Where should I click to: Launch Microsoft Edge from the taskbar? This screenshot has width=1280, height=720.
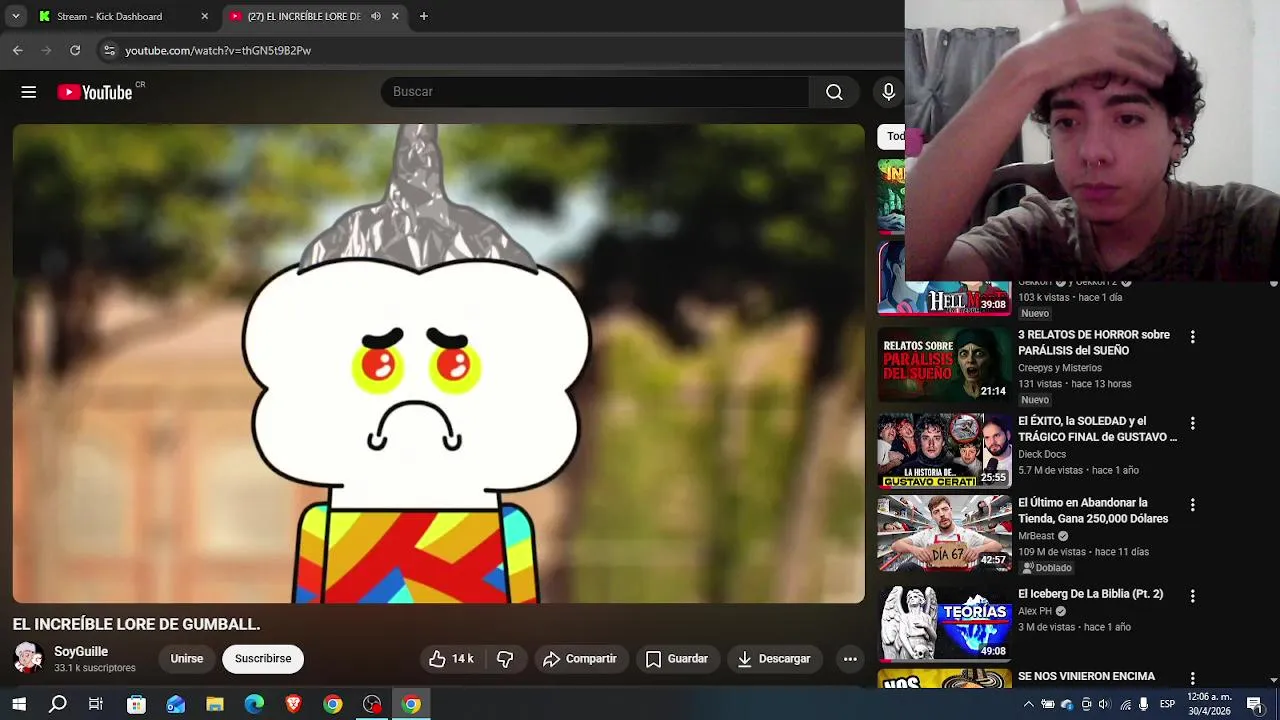click(254, 704)
